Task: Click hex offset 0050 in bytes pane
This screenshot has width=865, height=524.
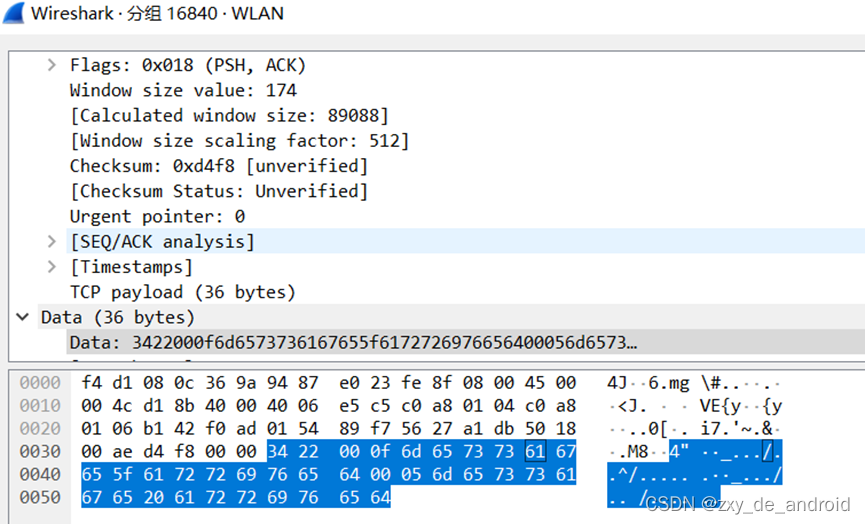Action: tap(40, 498)
